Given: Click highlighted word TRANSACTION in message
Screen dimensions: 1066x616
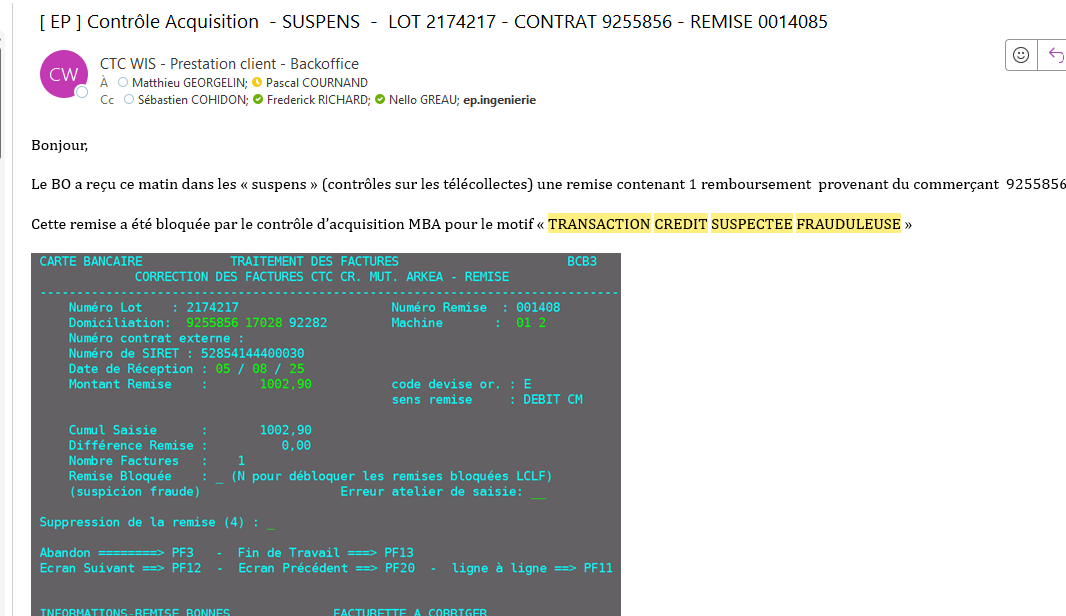Looking at the screenshot, I should pos(599,224).
